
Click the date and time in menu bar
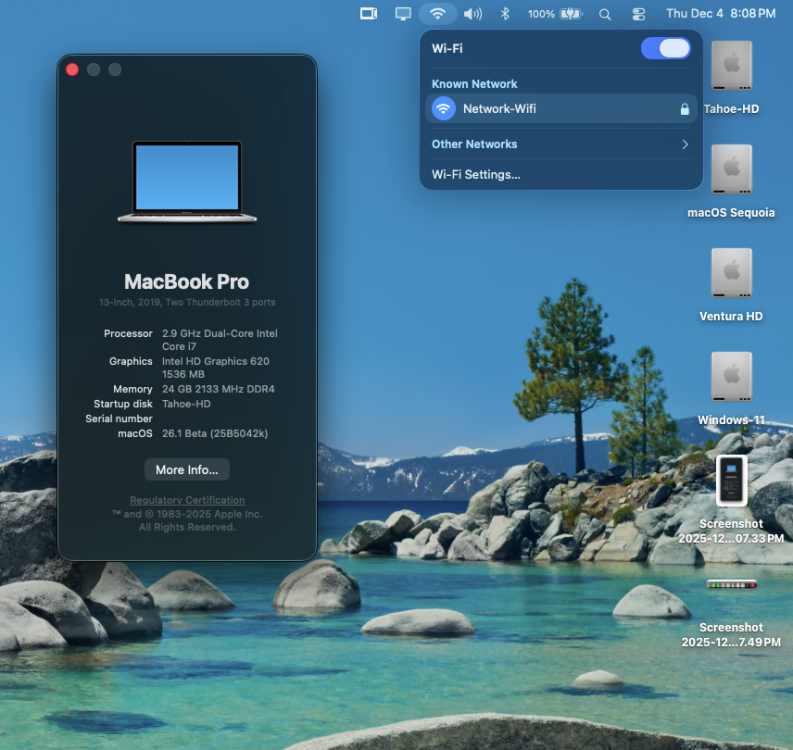[721, 14]
